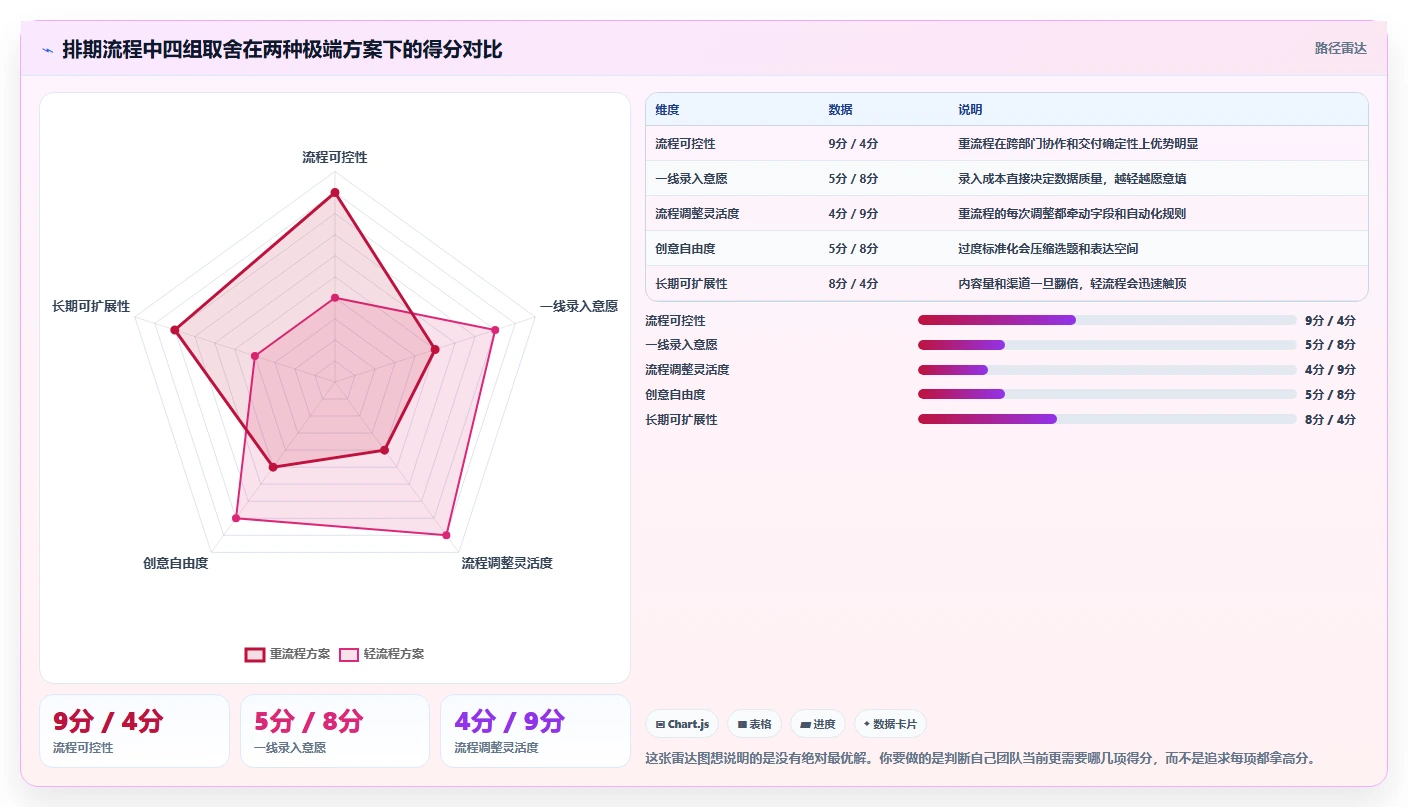Click the 9分 / 4分 流程可控性 data card

point(134,731)
